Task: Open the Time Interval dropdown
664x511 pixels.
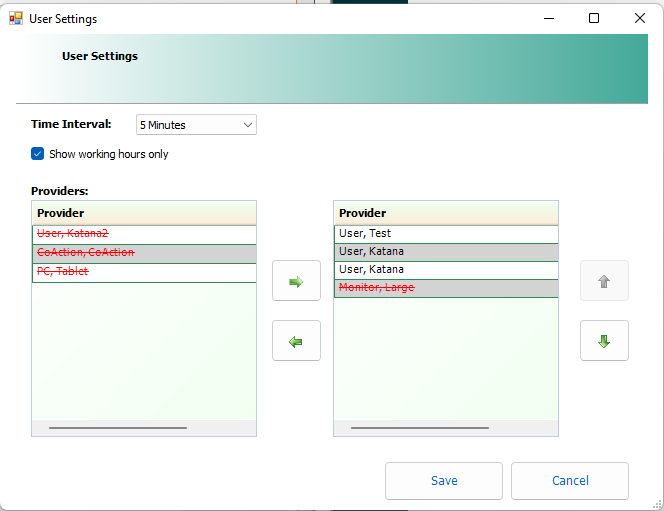Action: click(x=196, y=125)
